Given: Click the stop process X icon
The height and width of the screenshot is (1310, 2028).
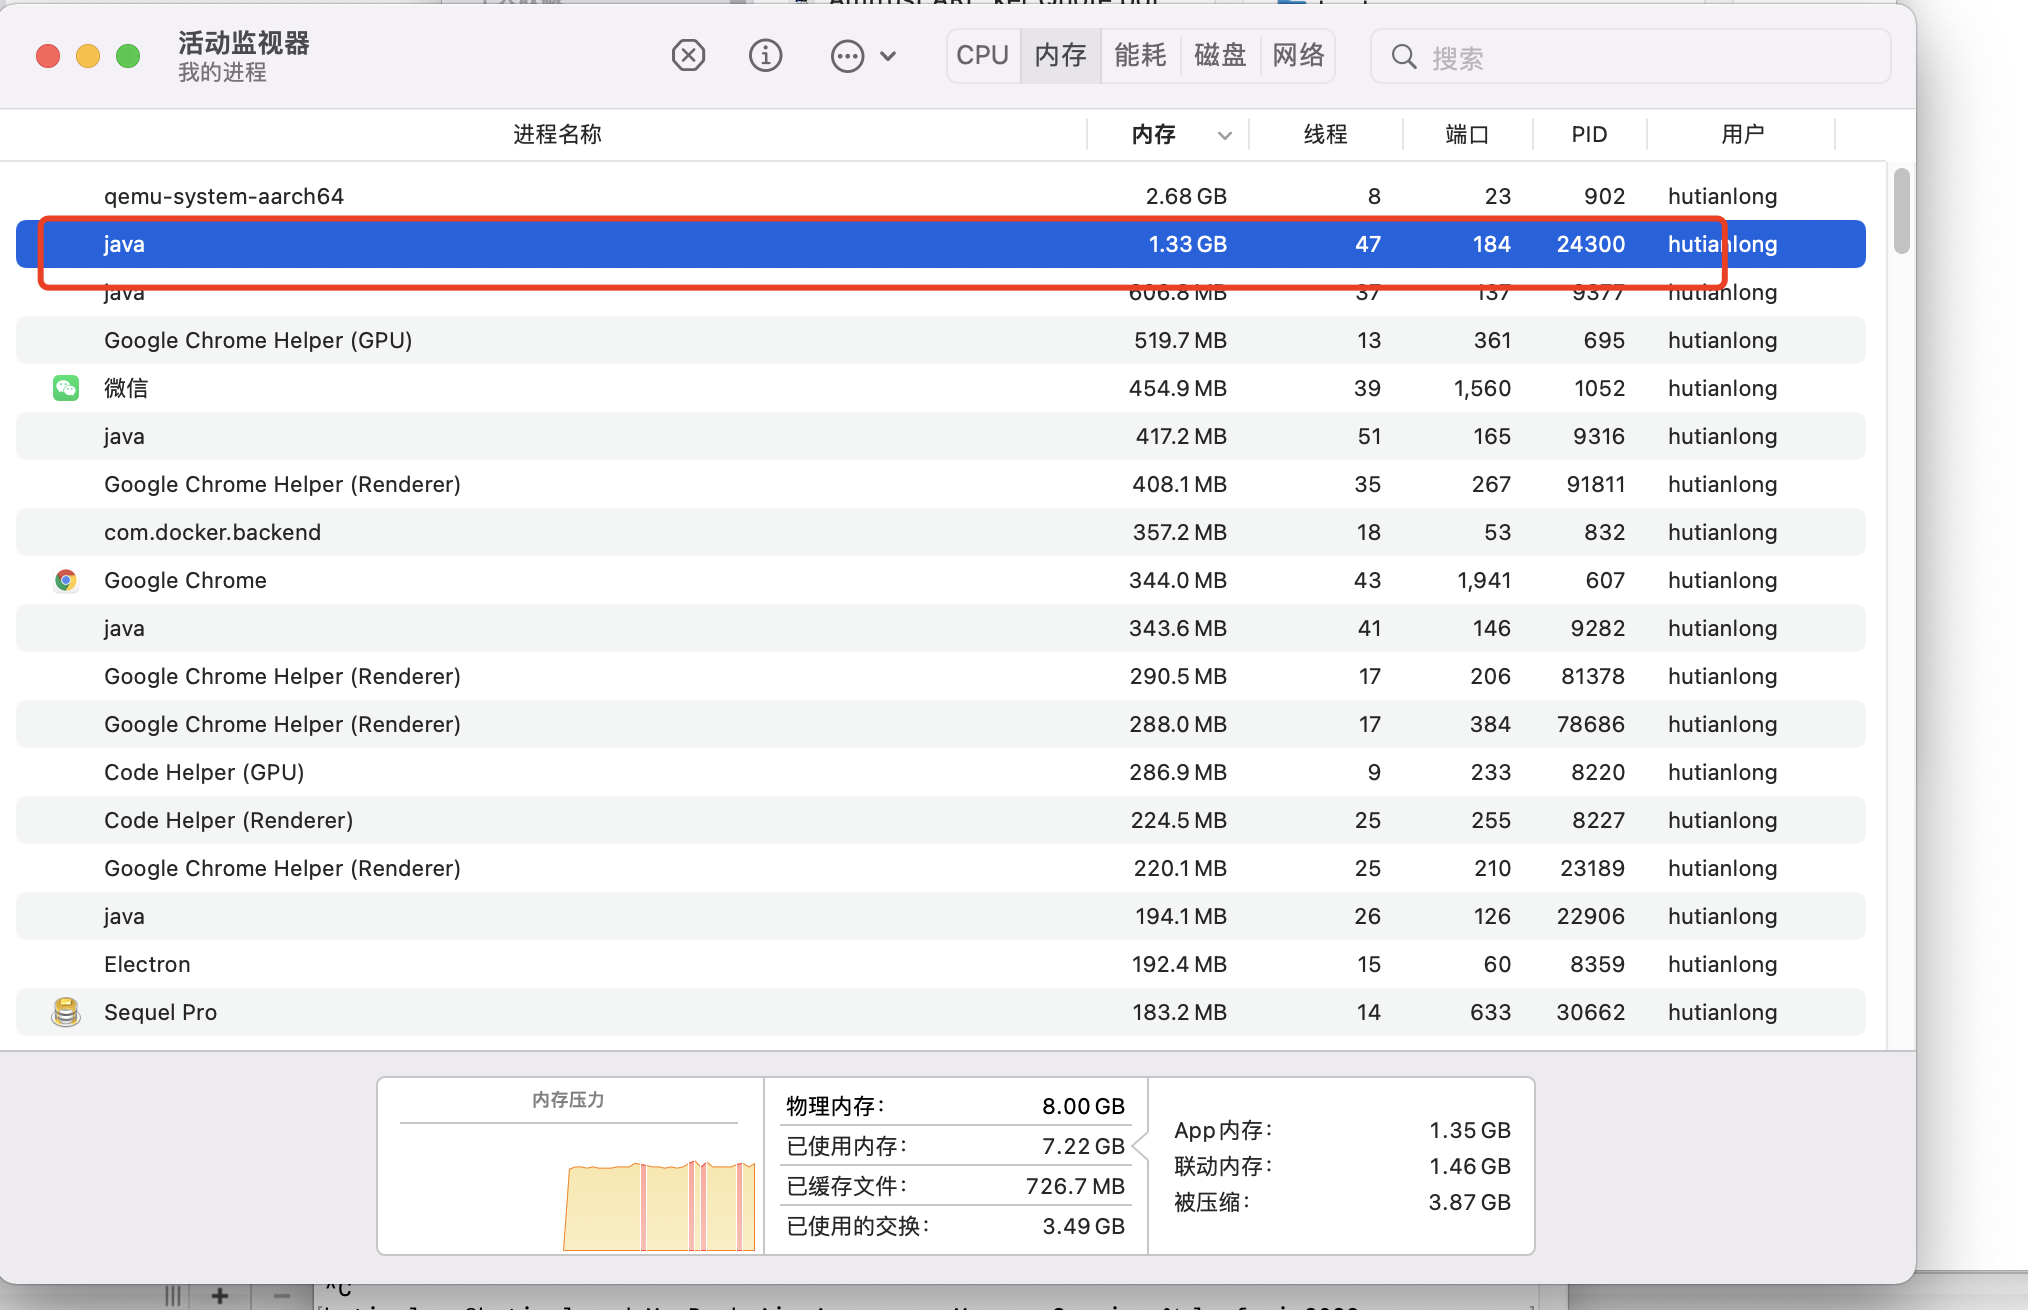Looking at the screenshot, I should tap(688, 56).
